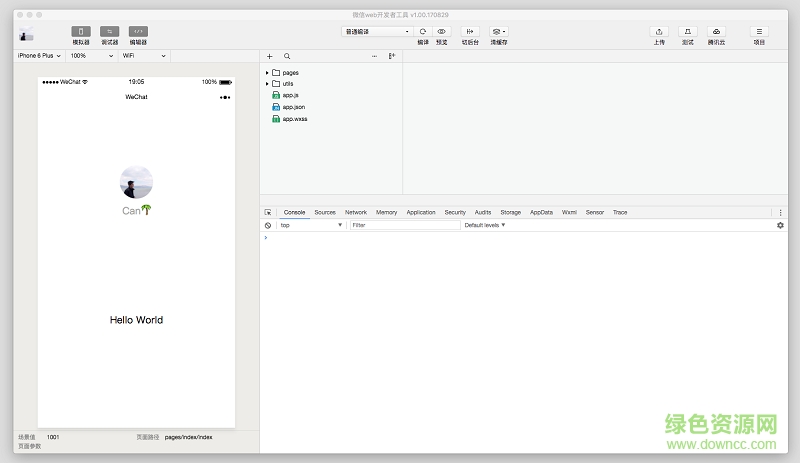Open the Default levels dropdown
800x463 pixels.
click(x=485, y=225)
